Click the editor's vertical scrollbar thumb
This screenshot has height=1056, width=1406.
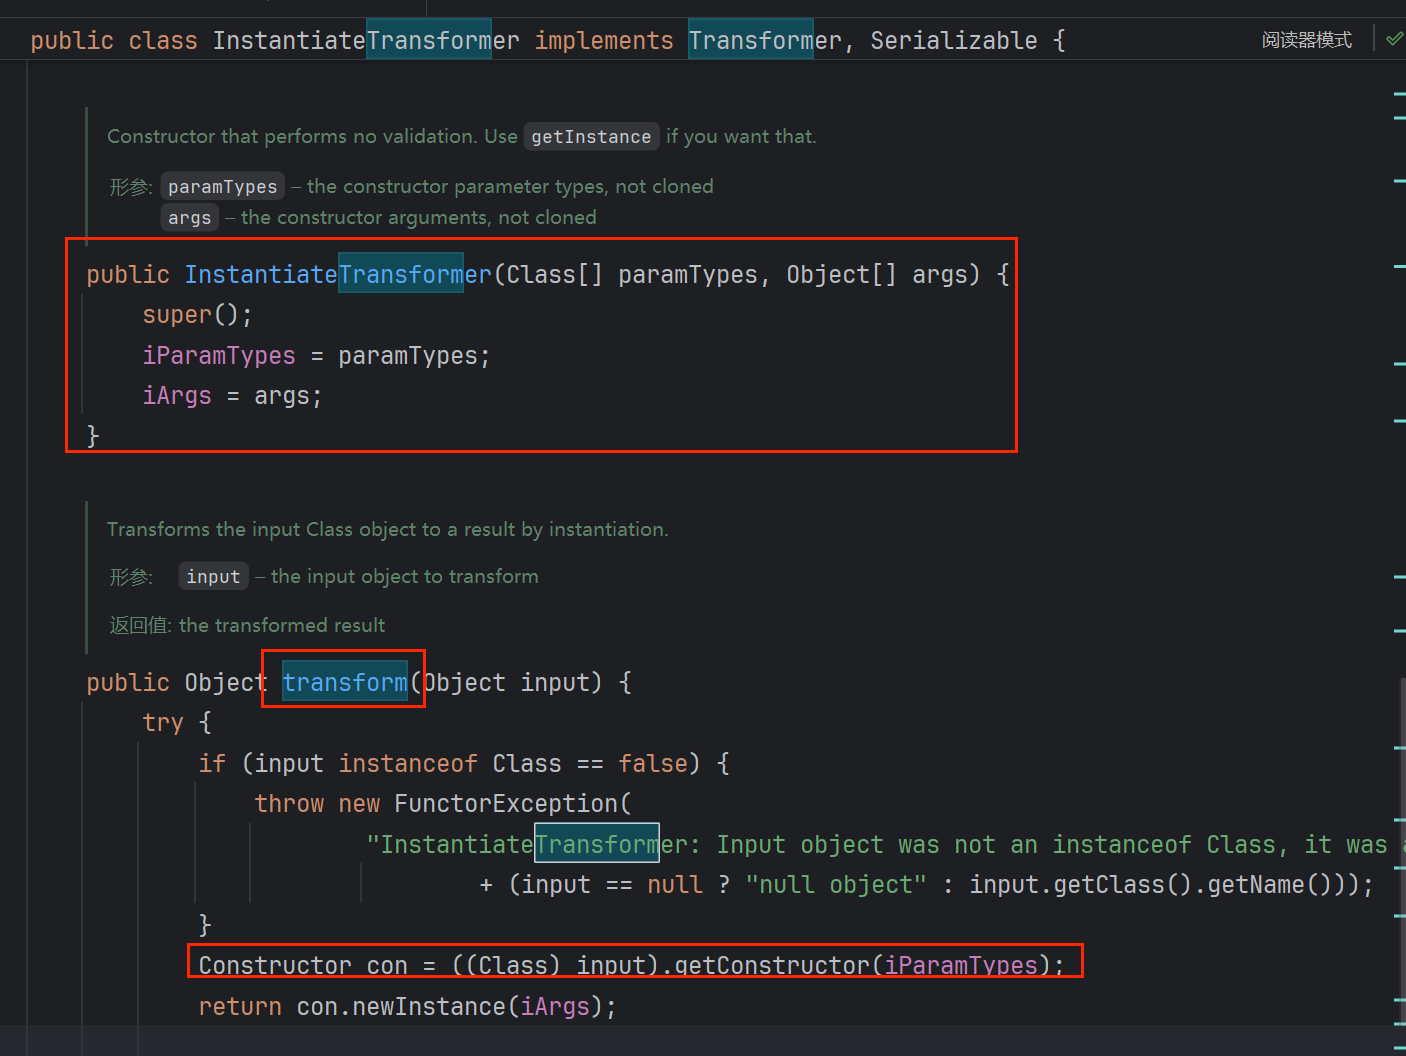point(1402,850)
